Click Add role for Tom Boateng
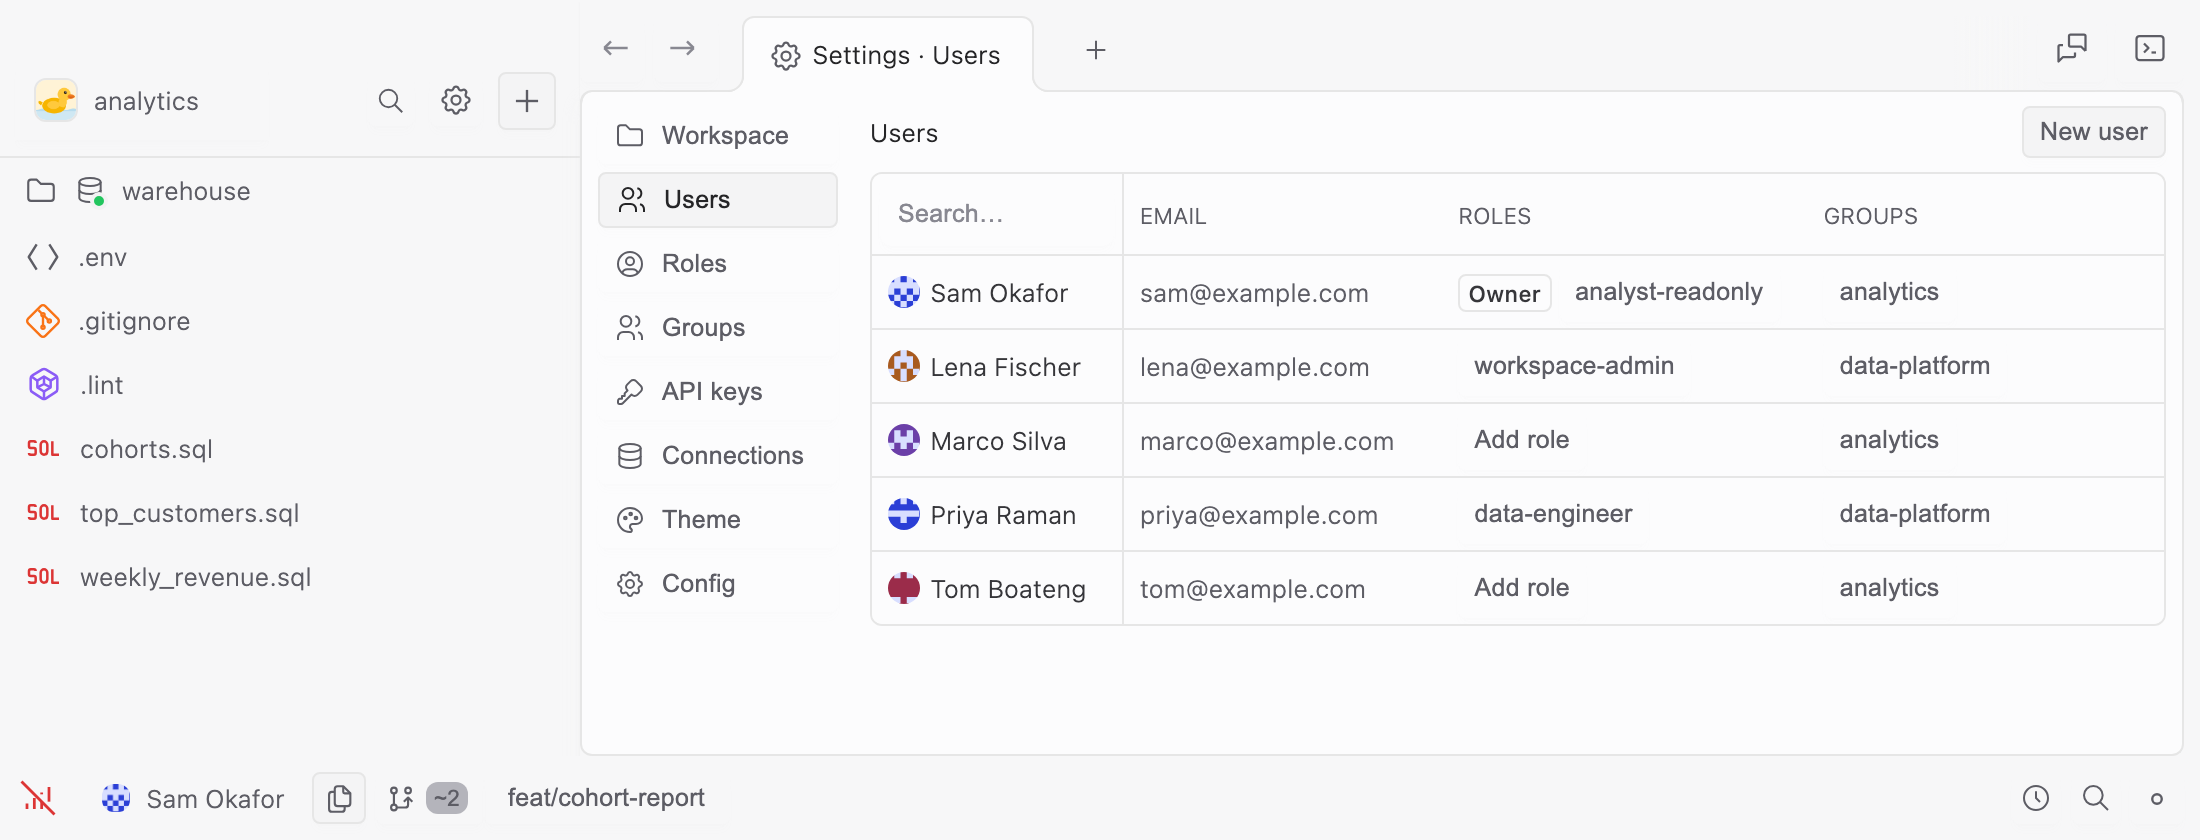This screenshot has width=2200, height=840. [x=1522, y=588]
